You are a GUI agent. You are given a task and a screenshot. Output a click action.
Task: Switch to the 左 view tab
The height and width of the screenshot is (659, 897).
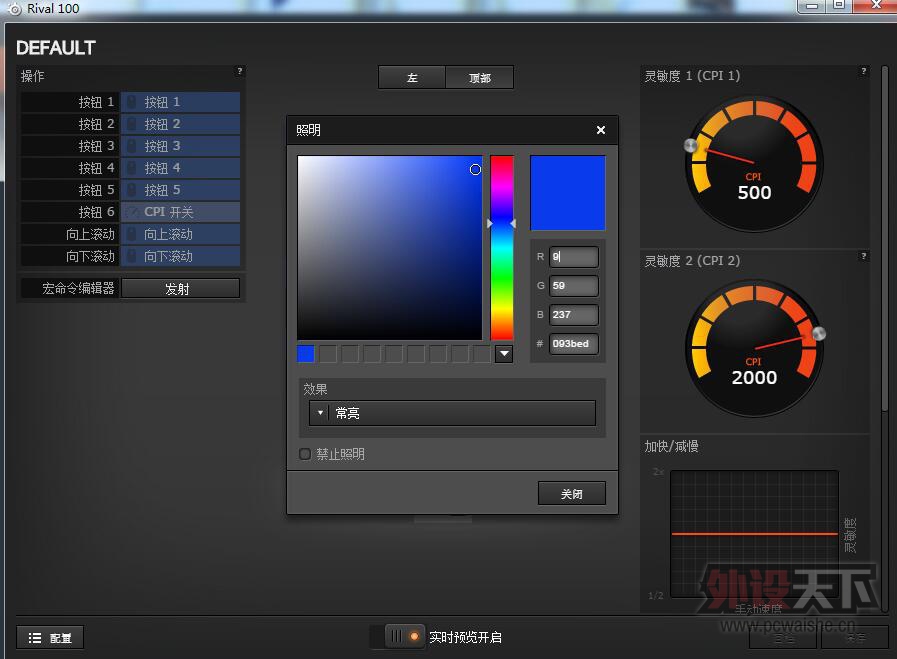[412, 77]
